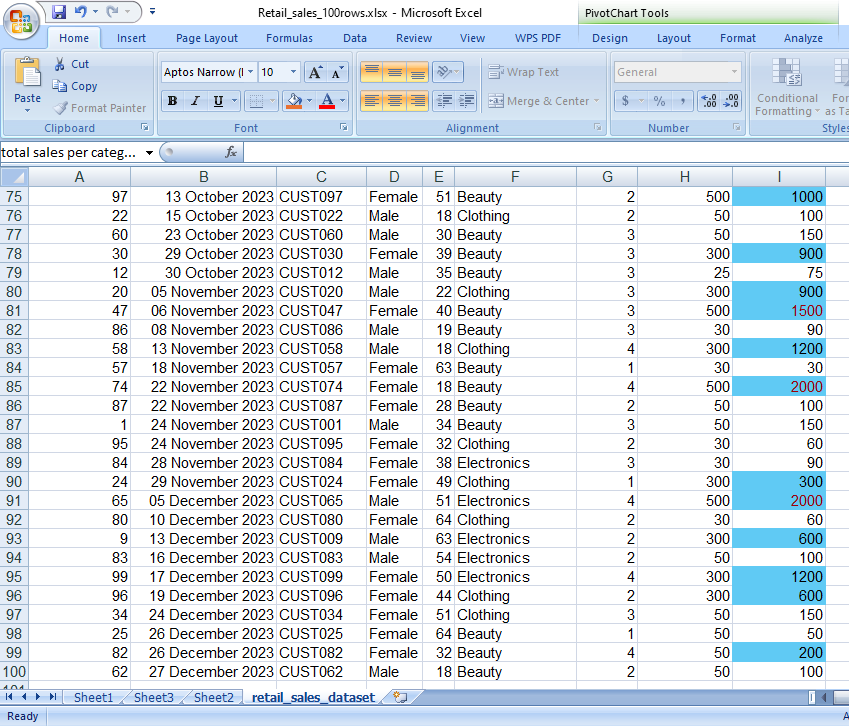Toggle align text left

(372, 101)
